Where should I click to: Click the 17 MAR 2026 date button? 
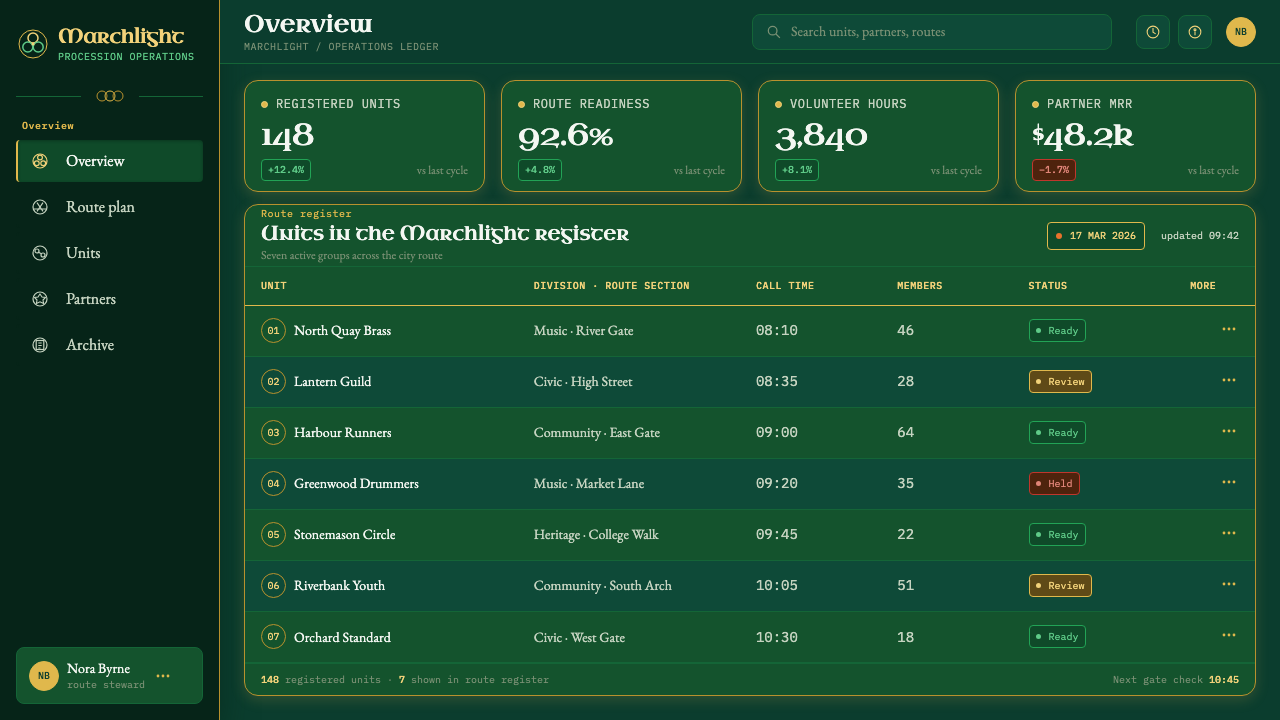[x=1096, y=236]
